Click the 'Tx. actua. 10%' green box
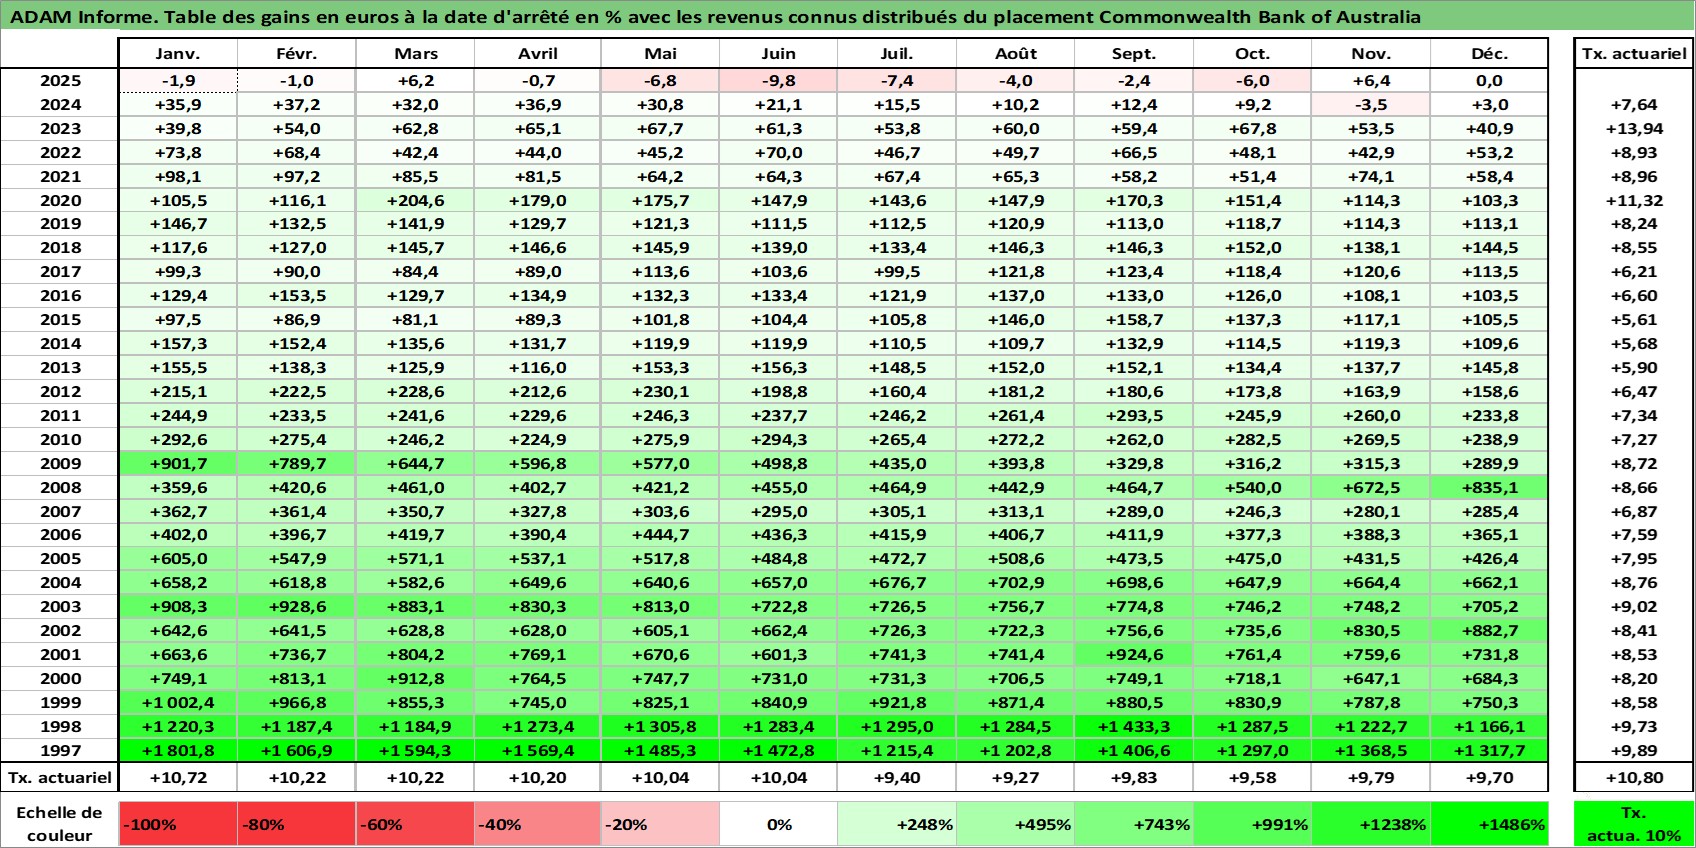Image resolution: width=1696 pixels, height=848 pixels. pos(1634,824)
